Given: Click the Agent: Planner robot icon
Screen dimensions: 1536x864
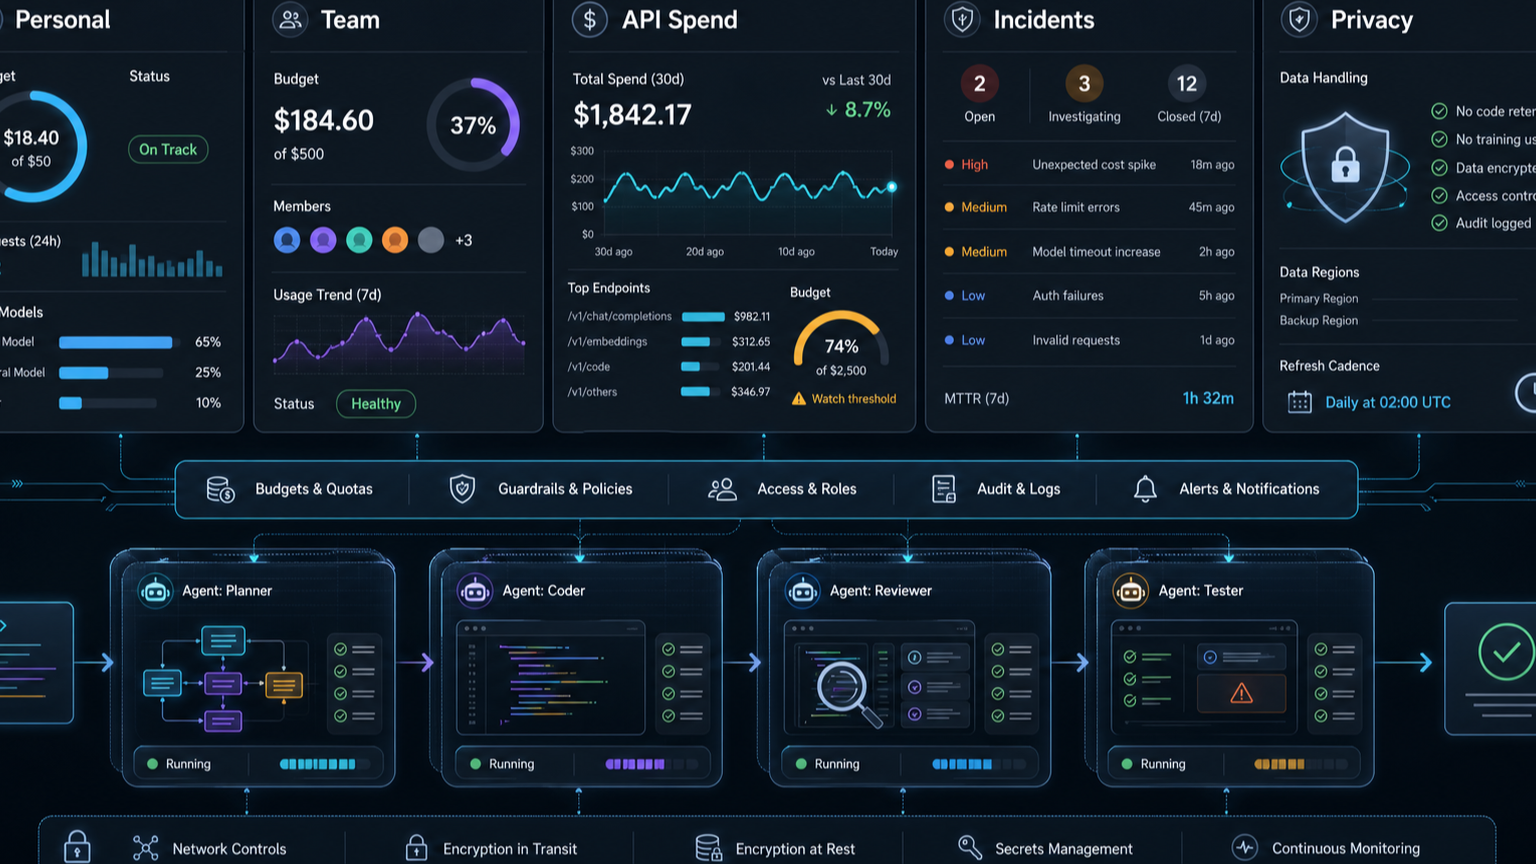Looking at the screenshot, I should pyautogui.click(x=155, y=591).
